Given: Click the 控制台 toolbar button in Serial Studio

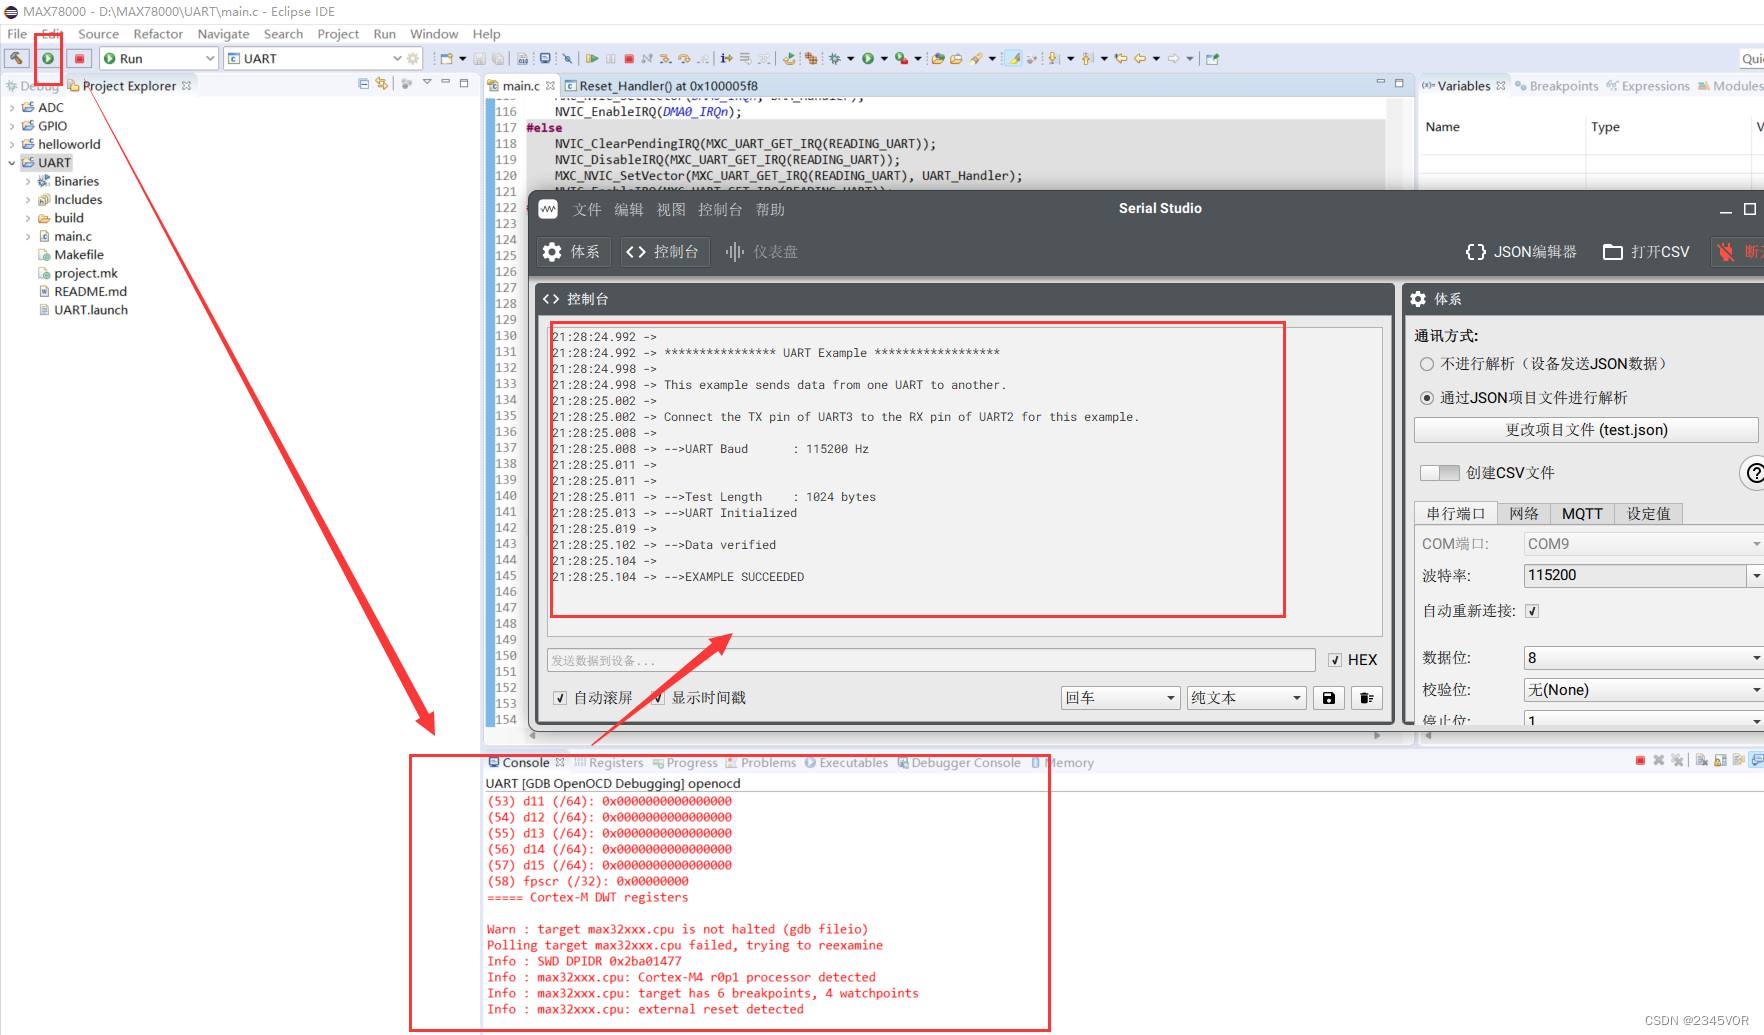Looking at the screenshot, I should click(x=664, y=252).
